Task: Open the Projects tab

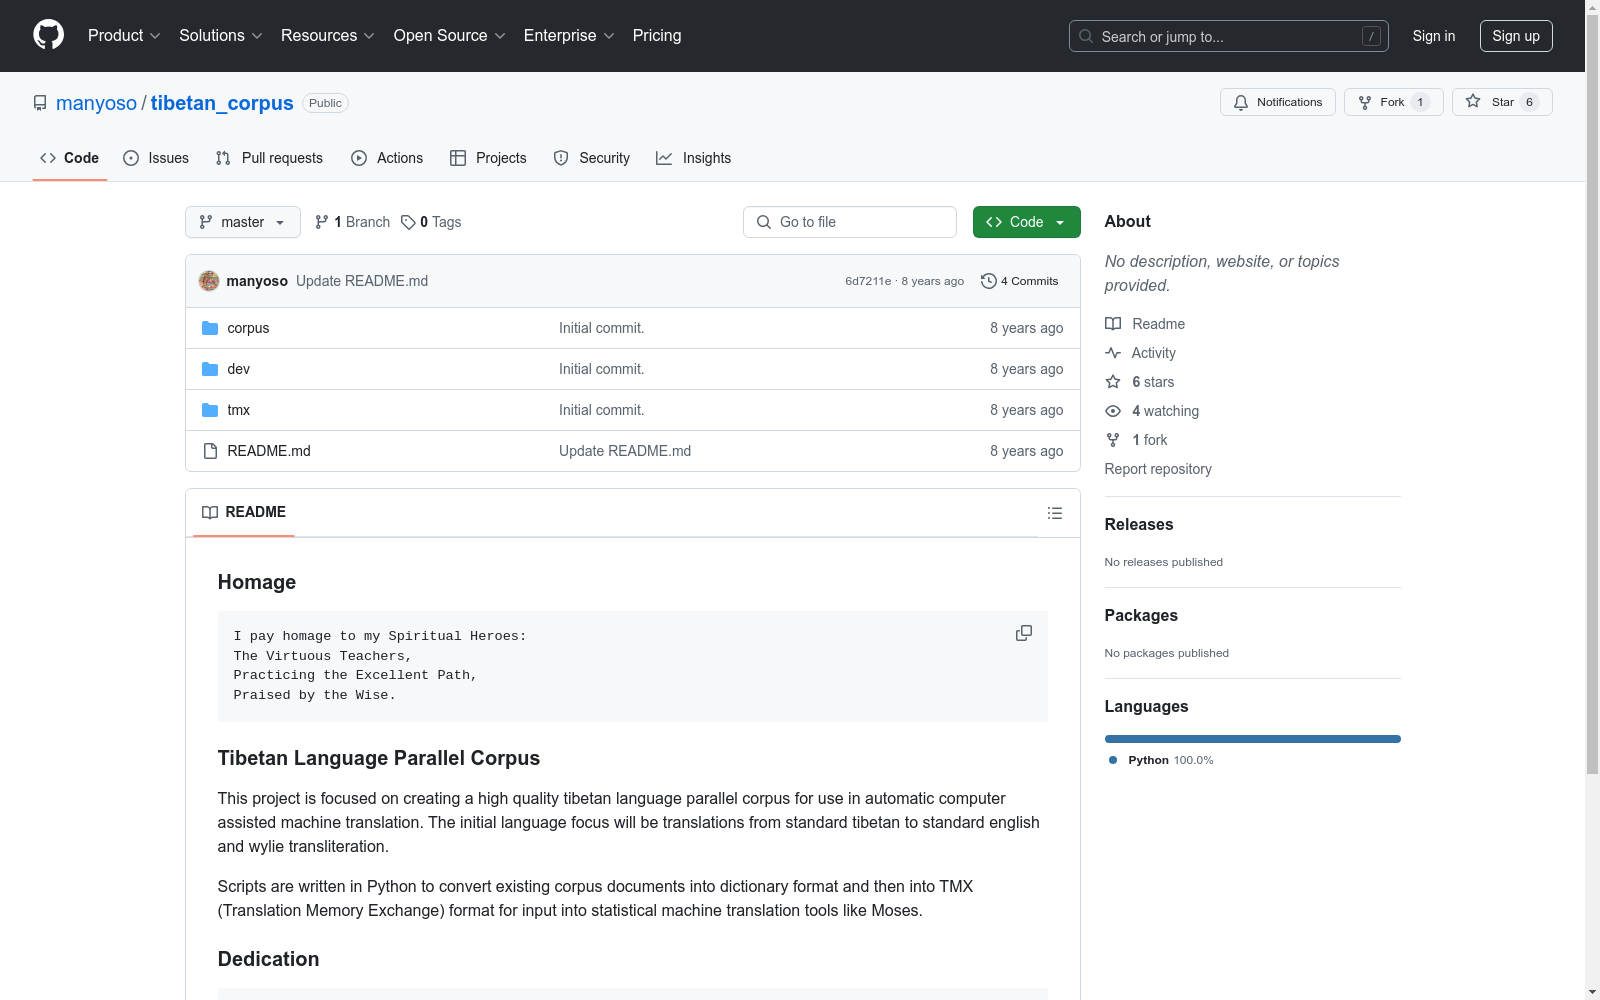Action: click(x=488, y=158)
